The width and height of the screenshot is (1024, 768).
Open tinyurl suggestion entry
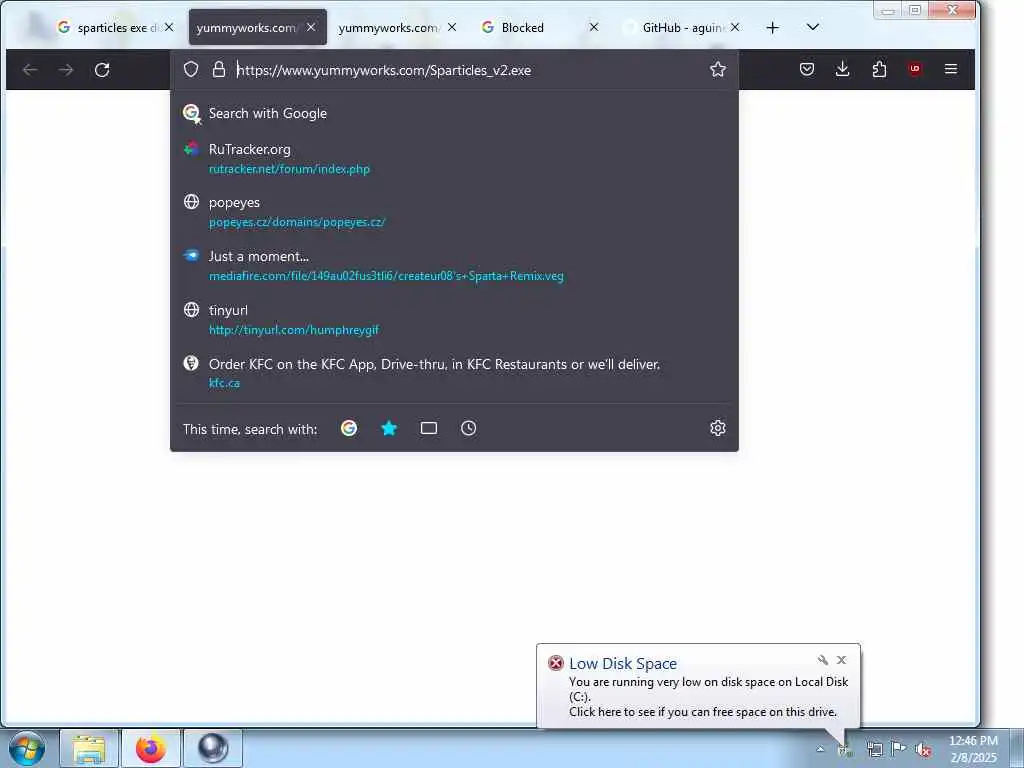[454, 320]
